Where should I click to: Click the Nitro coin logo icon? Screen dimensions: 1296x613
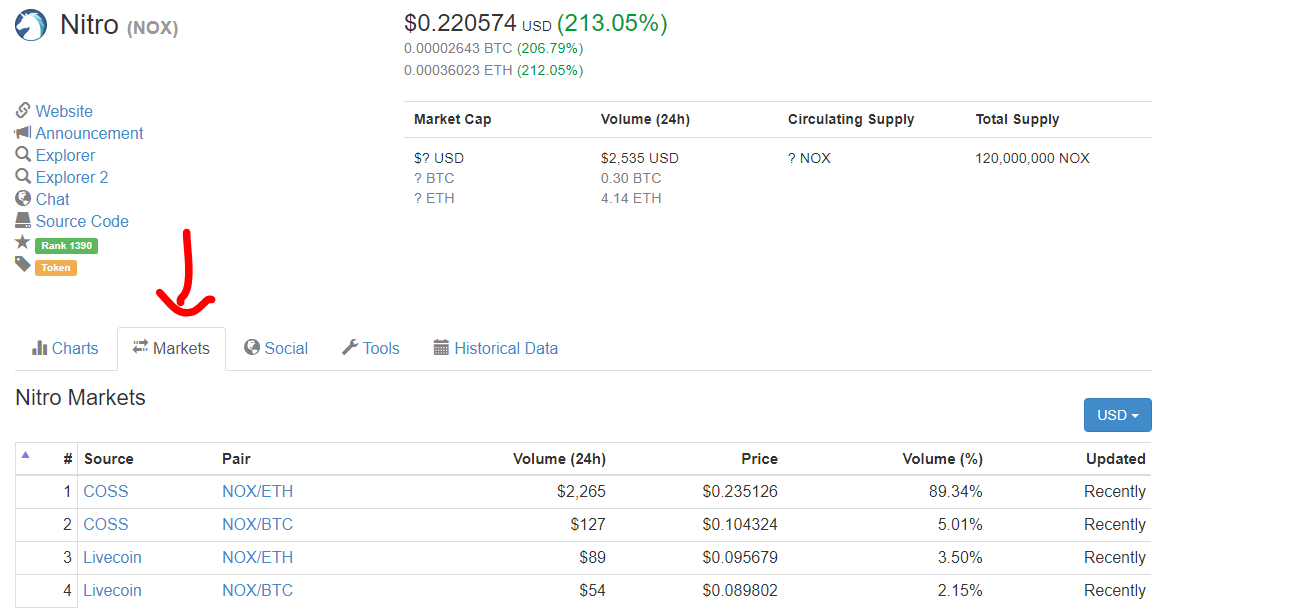(31, 25)
